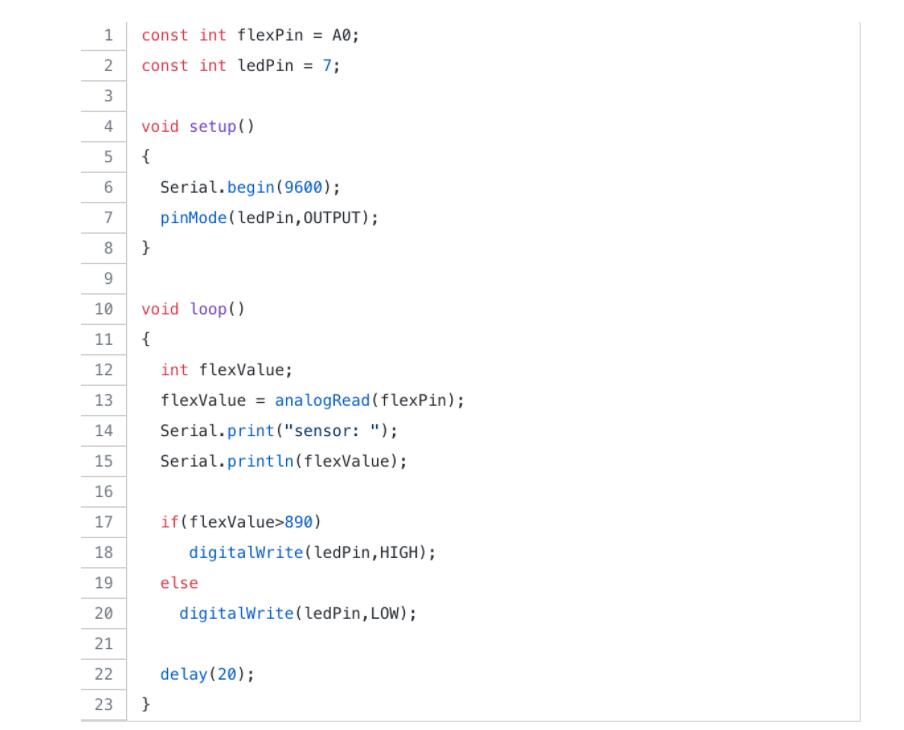Click the setup function name

(x=213, y=126)
